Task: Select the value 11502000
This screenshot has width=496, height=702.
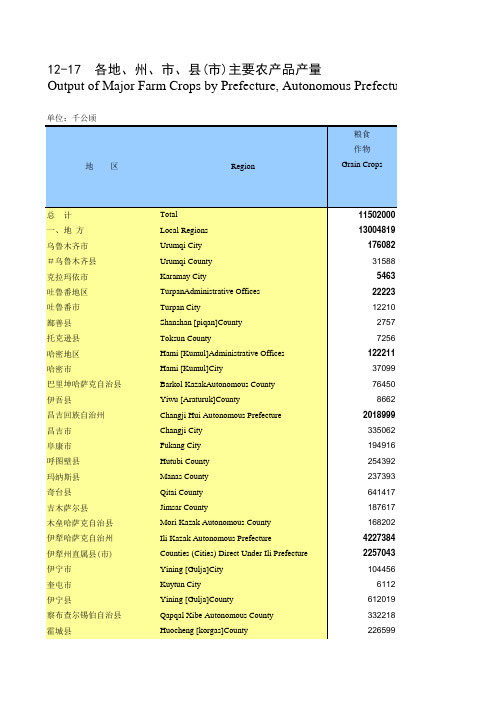Action: (x=376, y=215)
